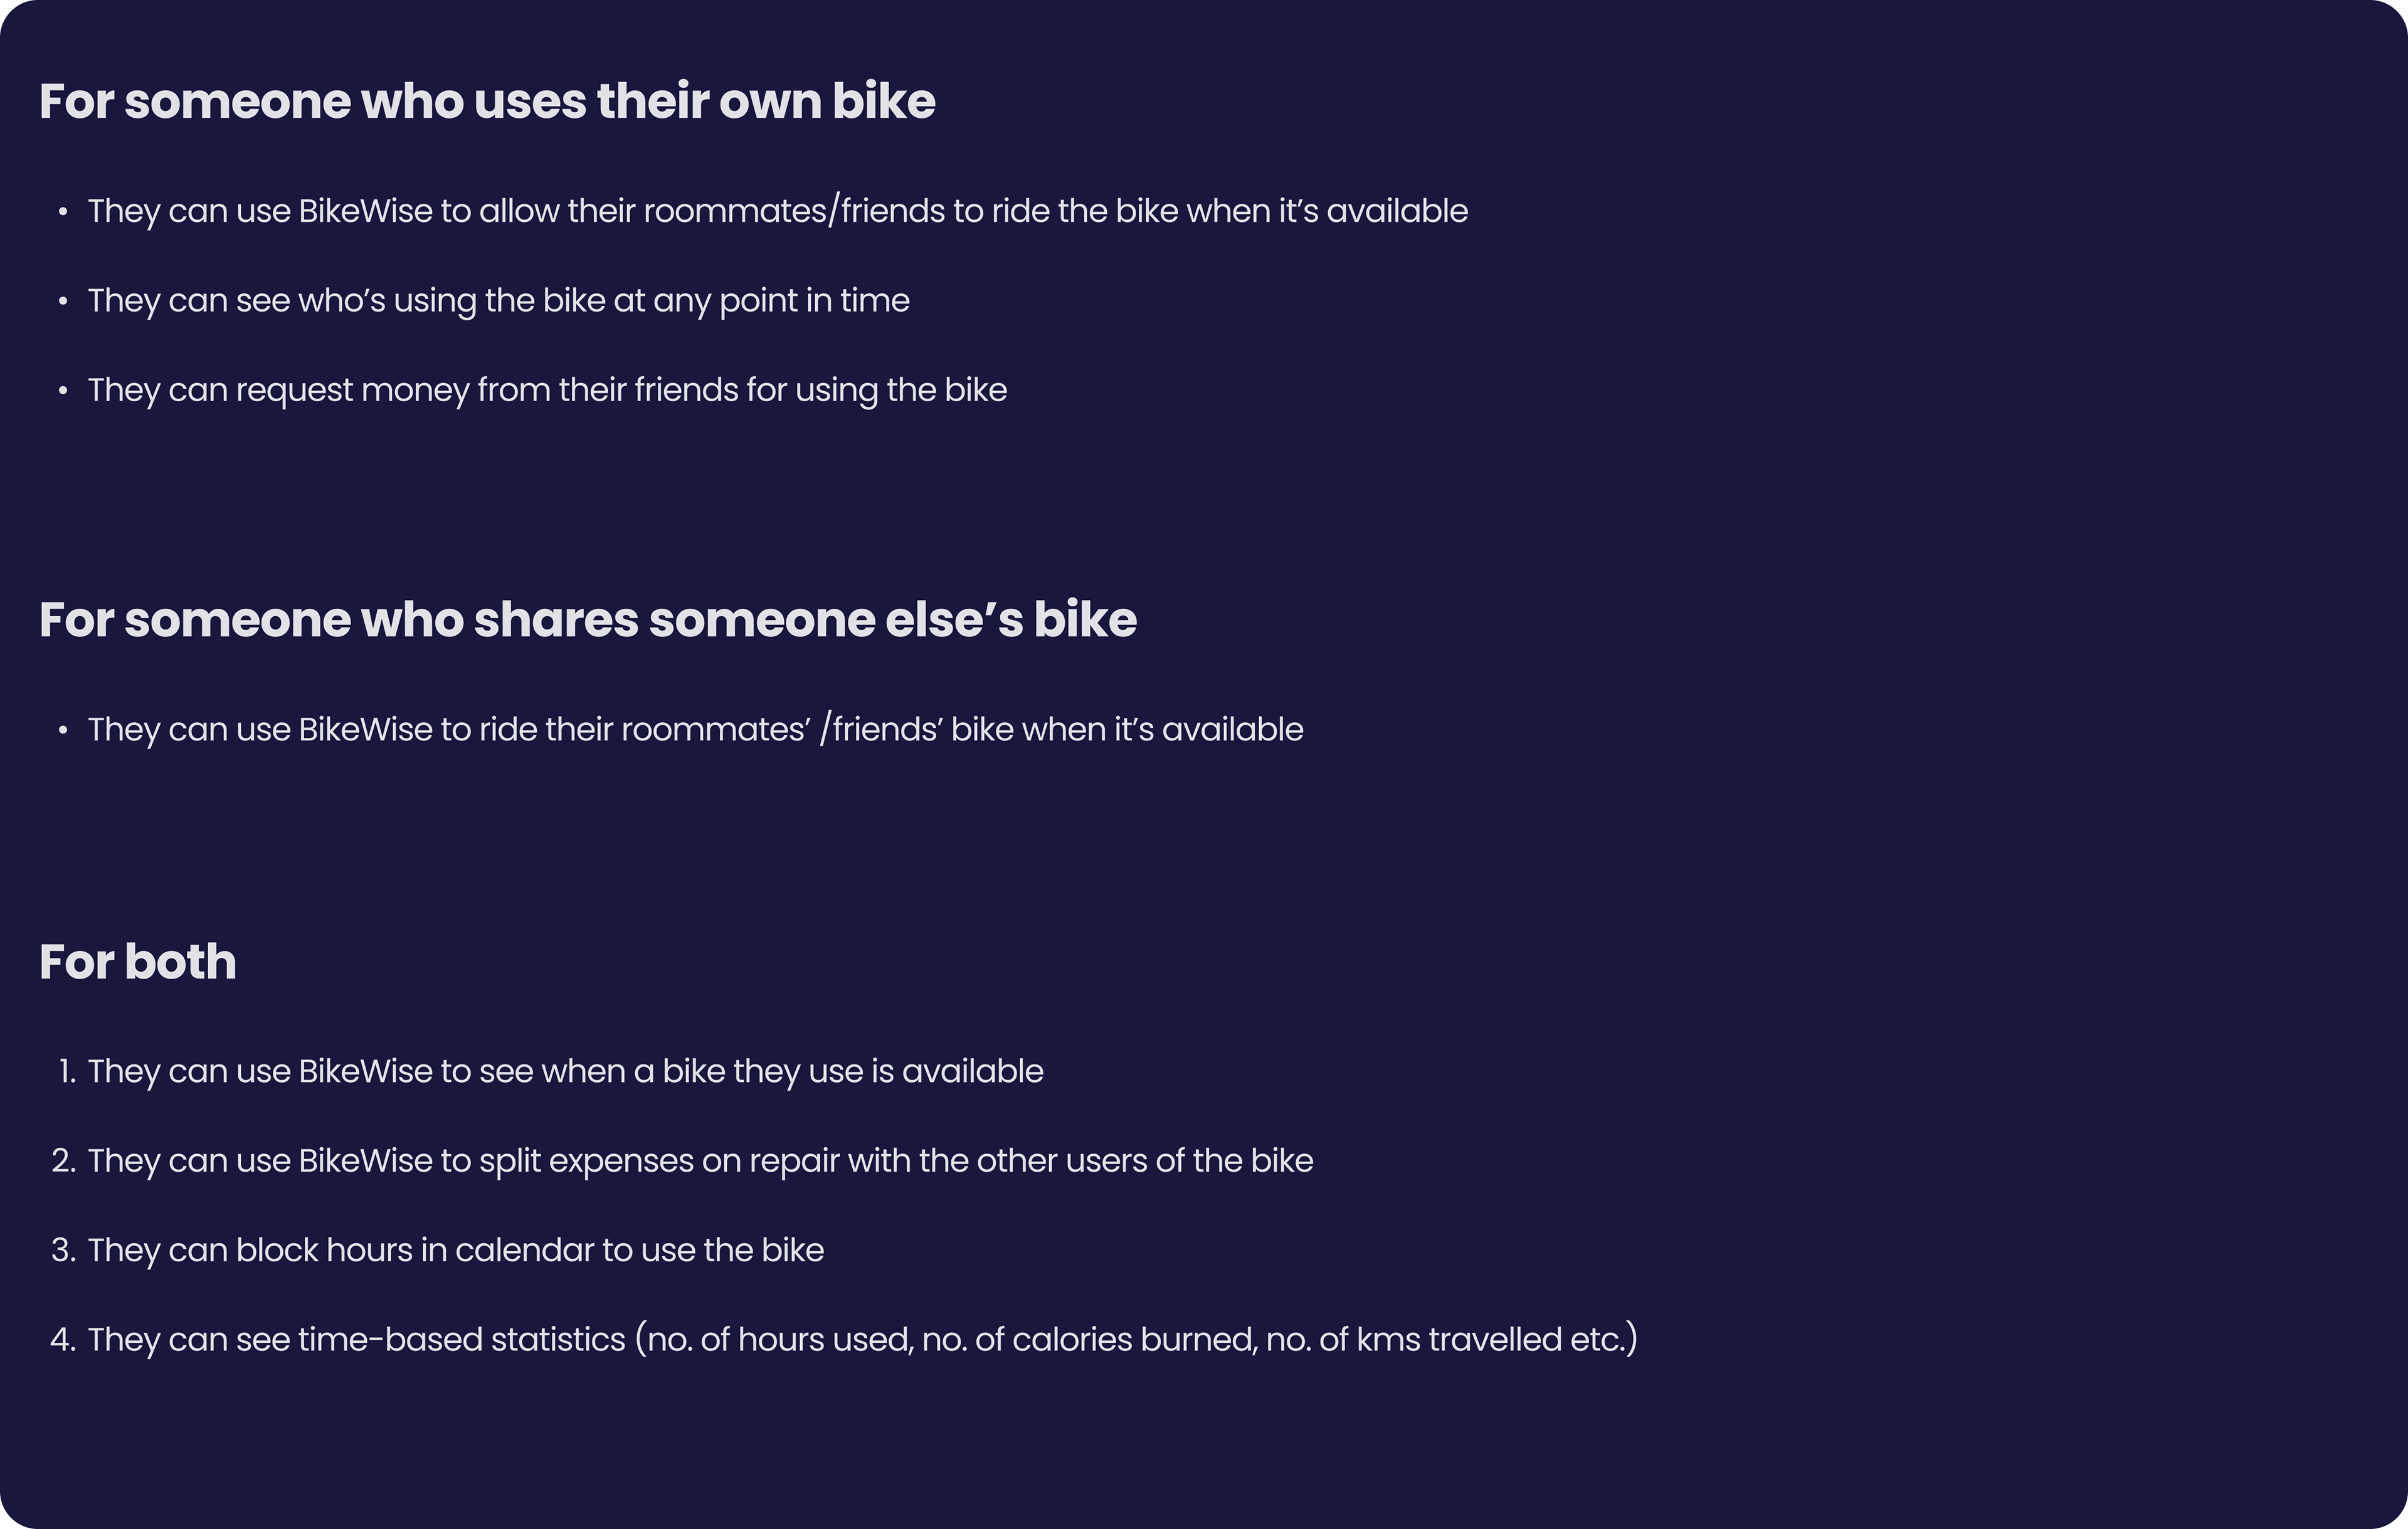Click item 2 about splitting repair expenses
This screenshot has height=1529, width=2408.
pyautogui.click(x=700, y=1161)
